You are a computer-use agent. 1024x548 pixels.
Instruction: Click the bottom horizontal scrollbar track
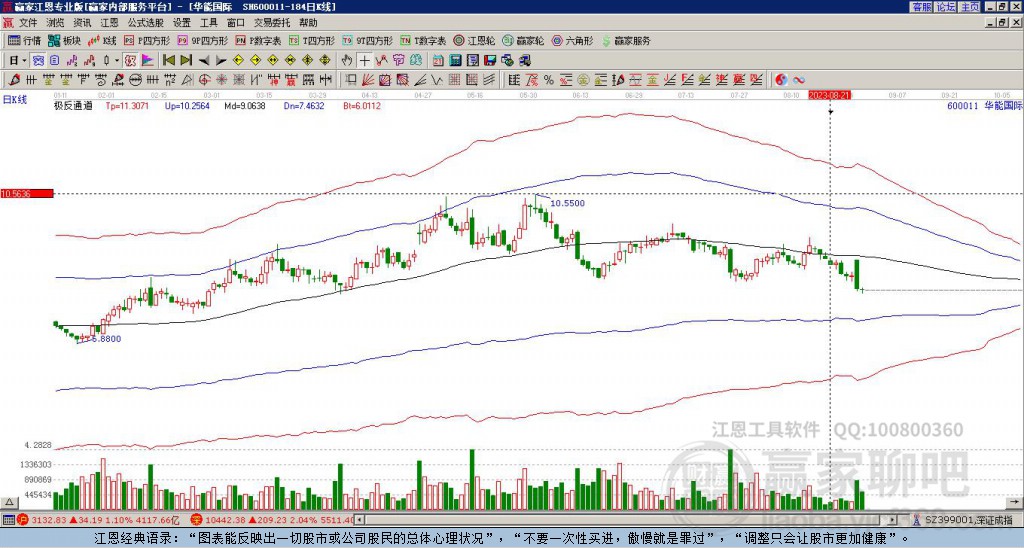pyautogui.click(x=600, y=520)
